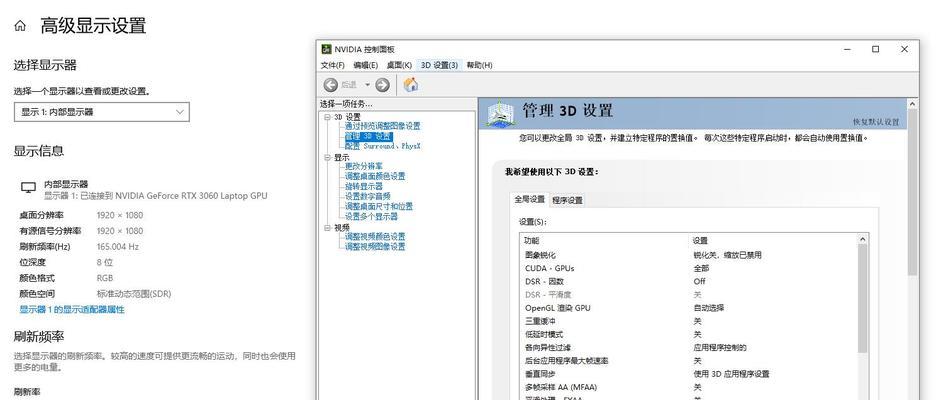Select 调整视频图像设置 in tree
The image size is (936, 400).
(x=375, y=246)
